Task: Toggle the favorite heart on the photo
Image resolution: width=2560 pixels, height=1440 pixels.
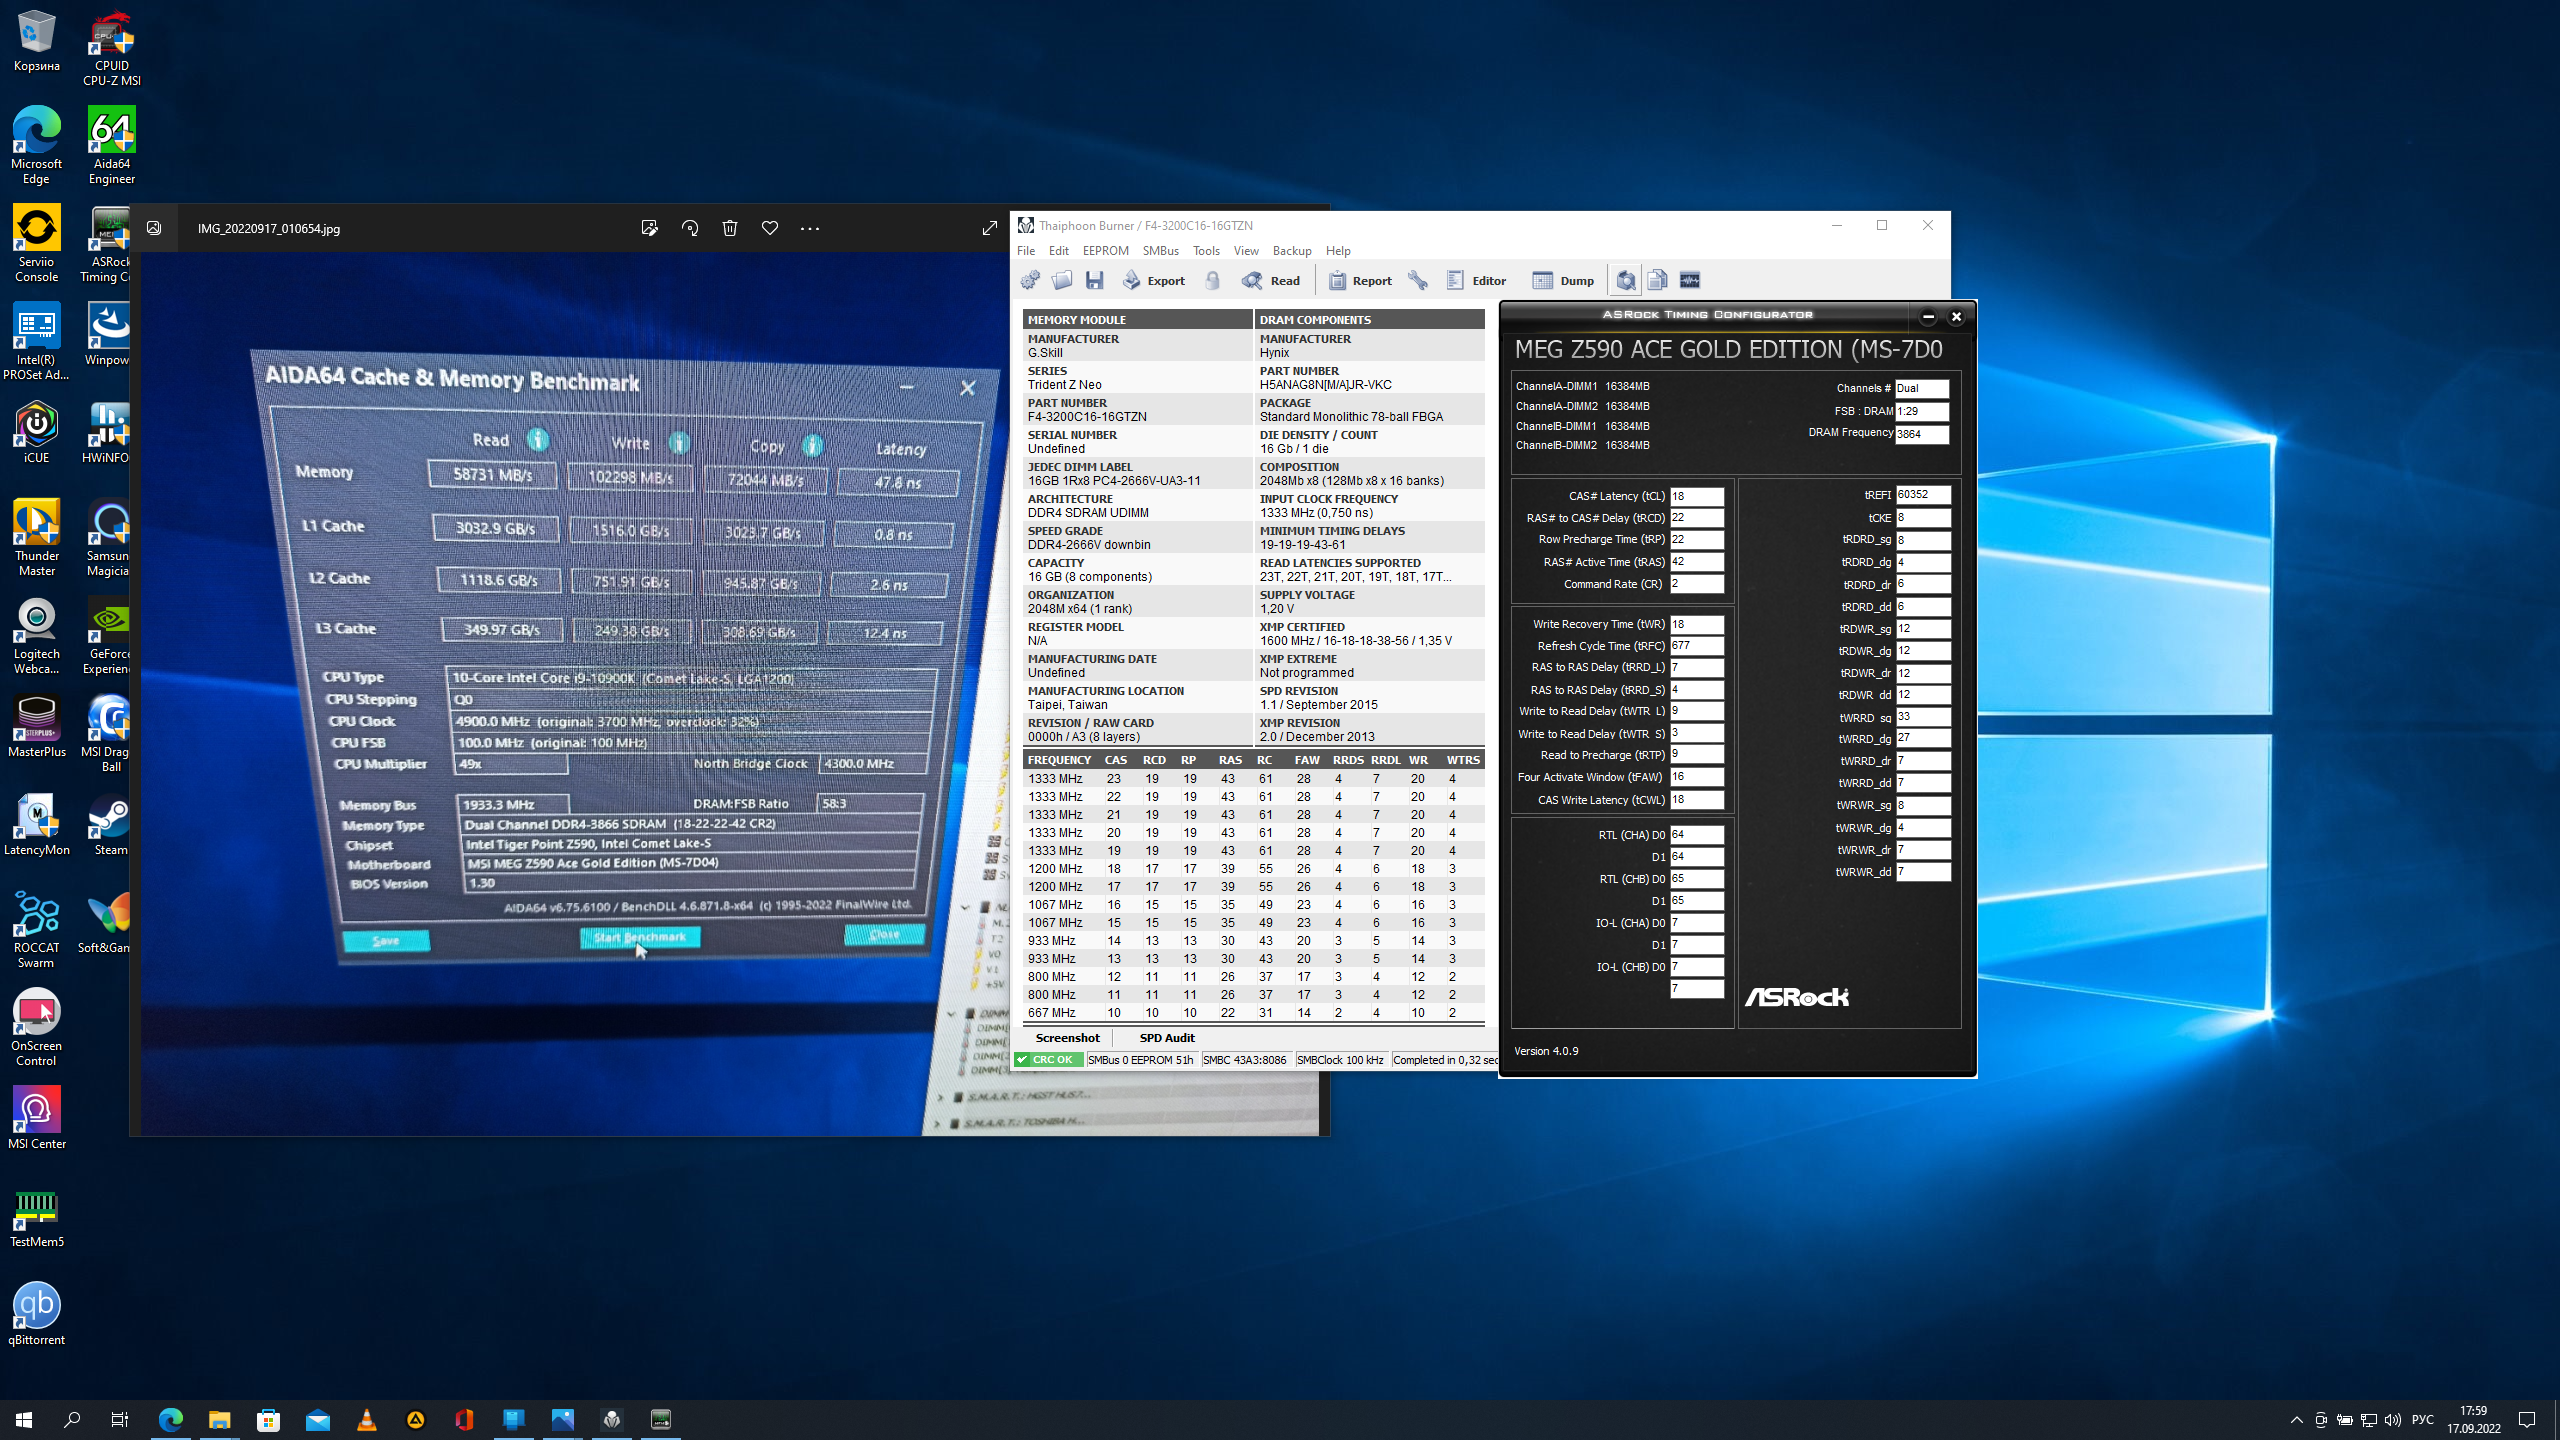Action: (x=770, y=229)
